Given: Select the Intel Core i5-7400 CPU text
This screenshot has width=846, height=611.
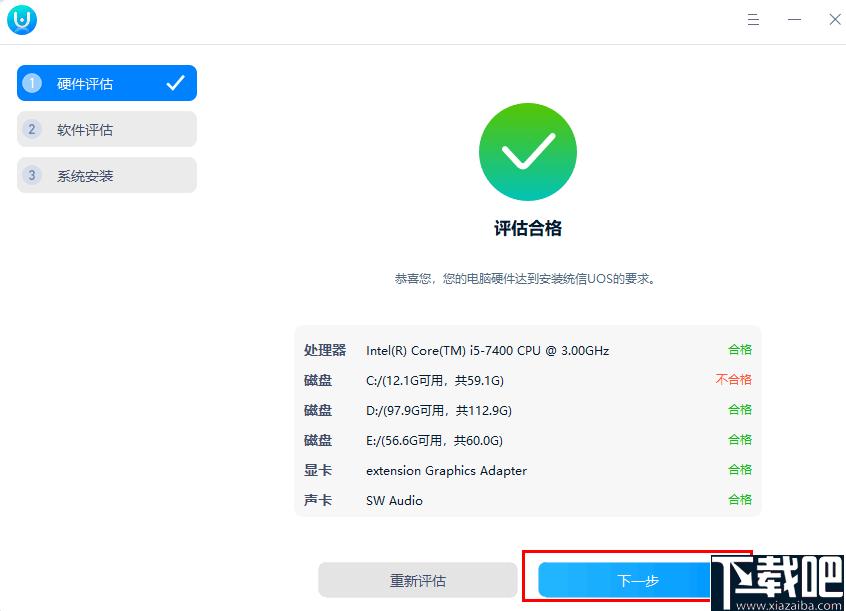Looking at the screenshot, I should (x=488, y=350).
